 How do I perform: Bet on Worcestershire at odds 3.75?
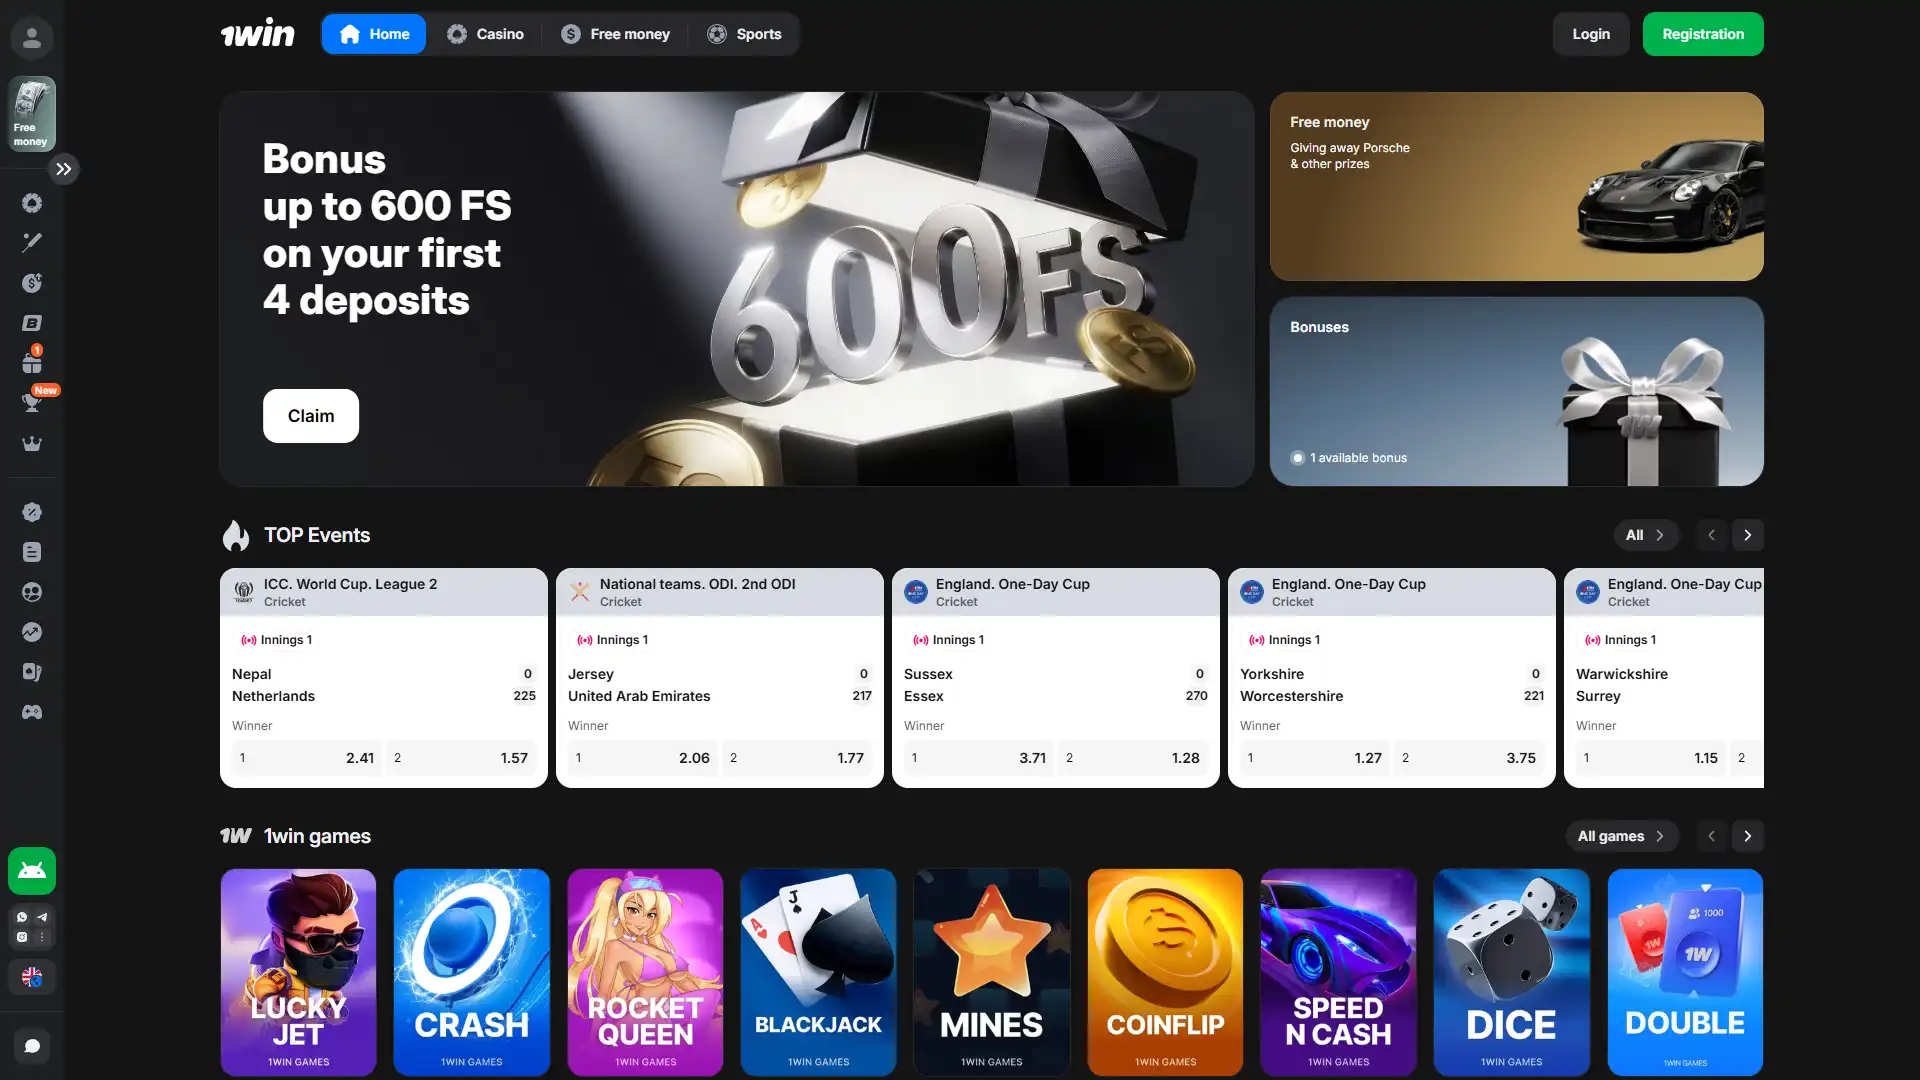click(1469, 758)
